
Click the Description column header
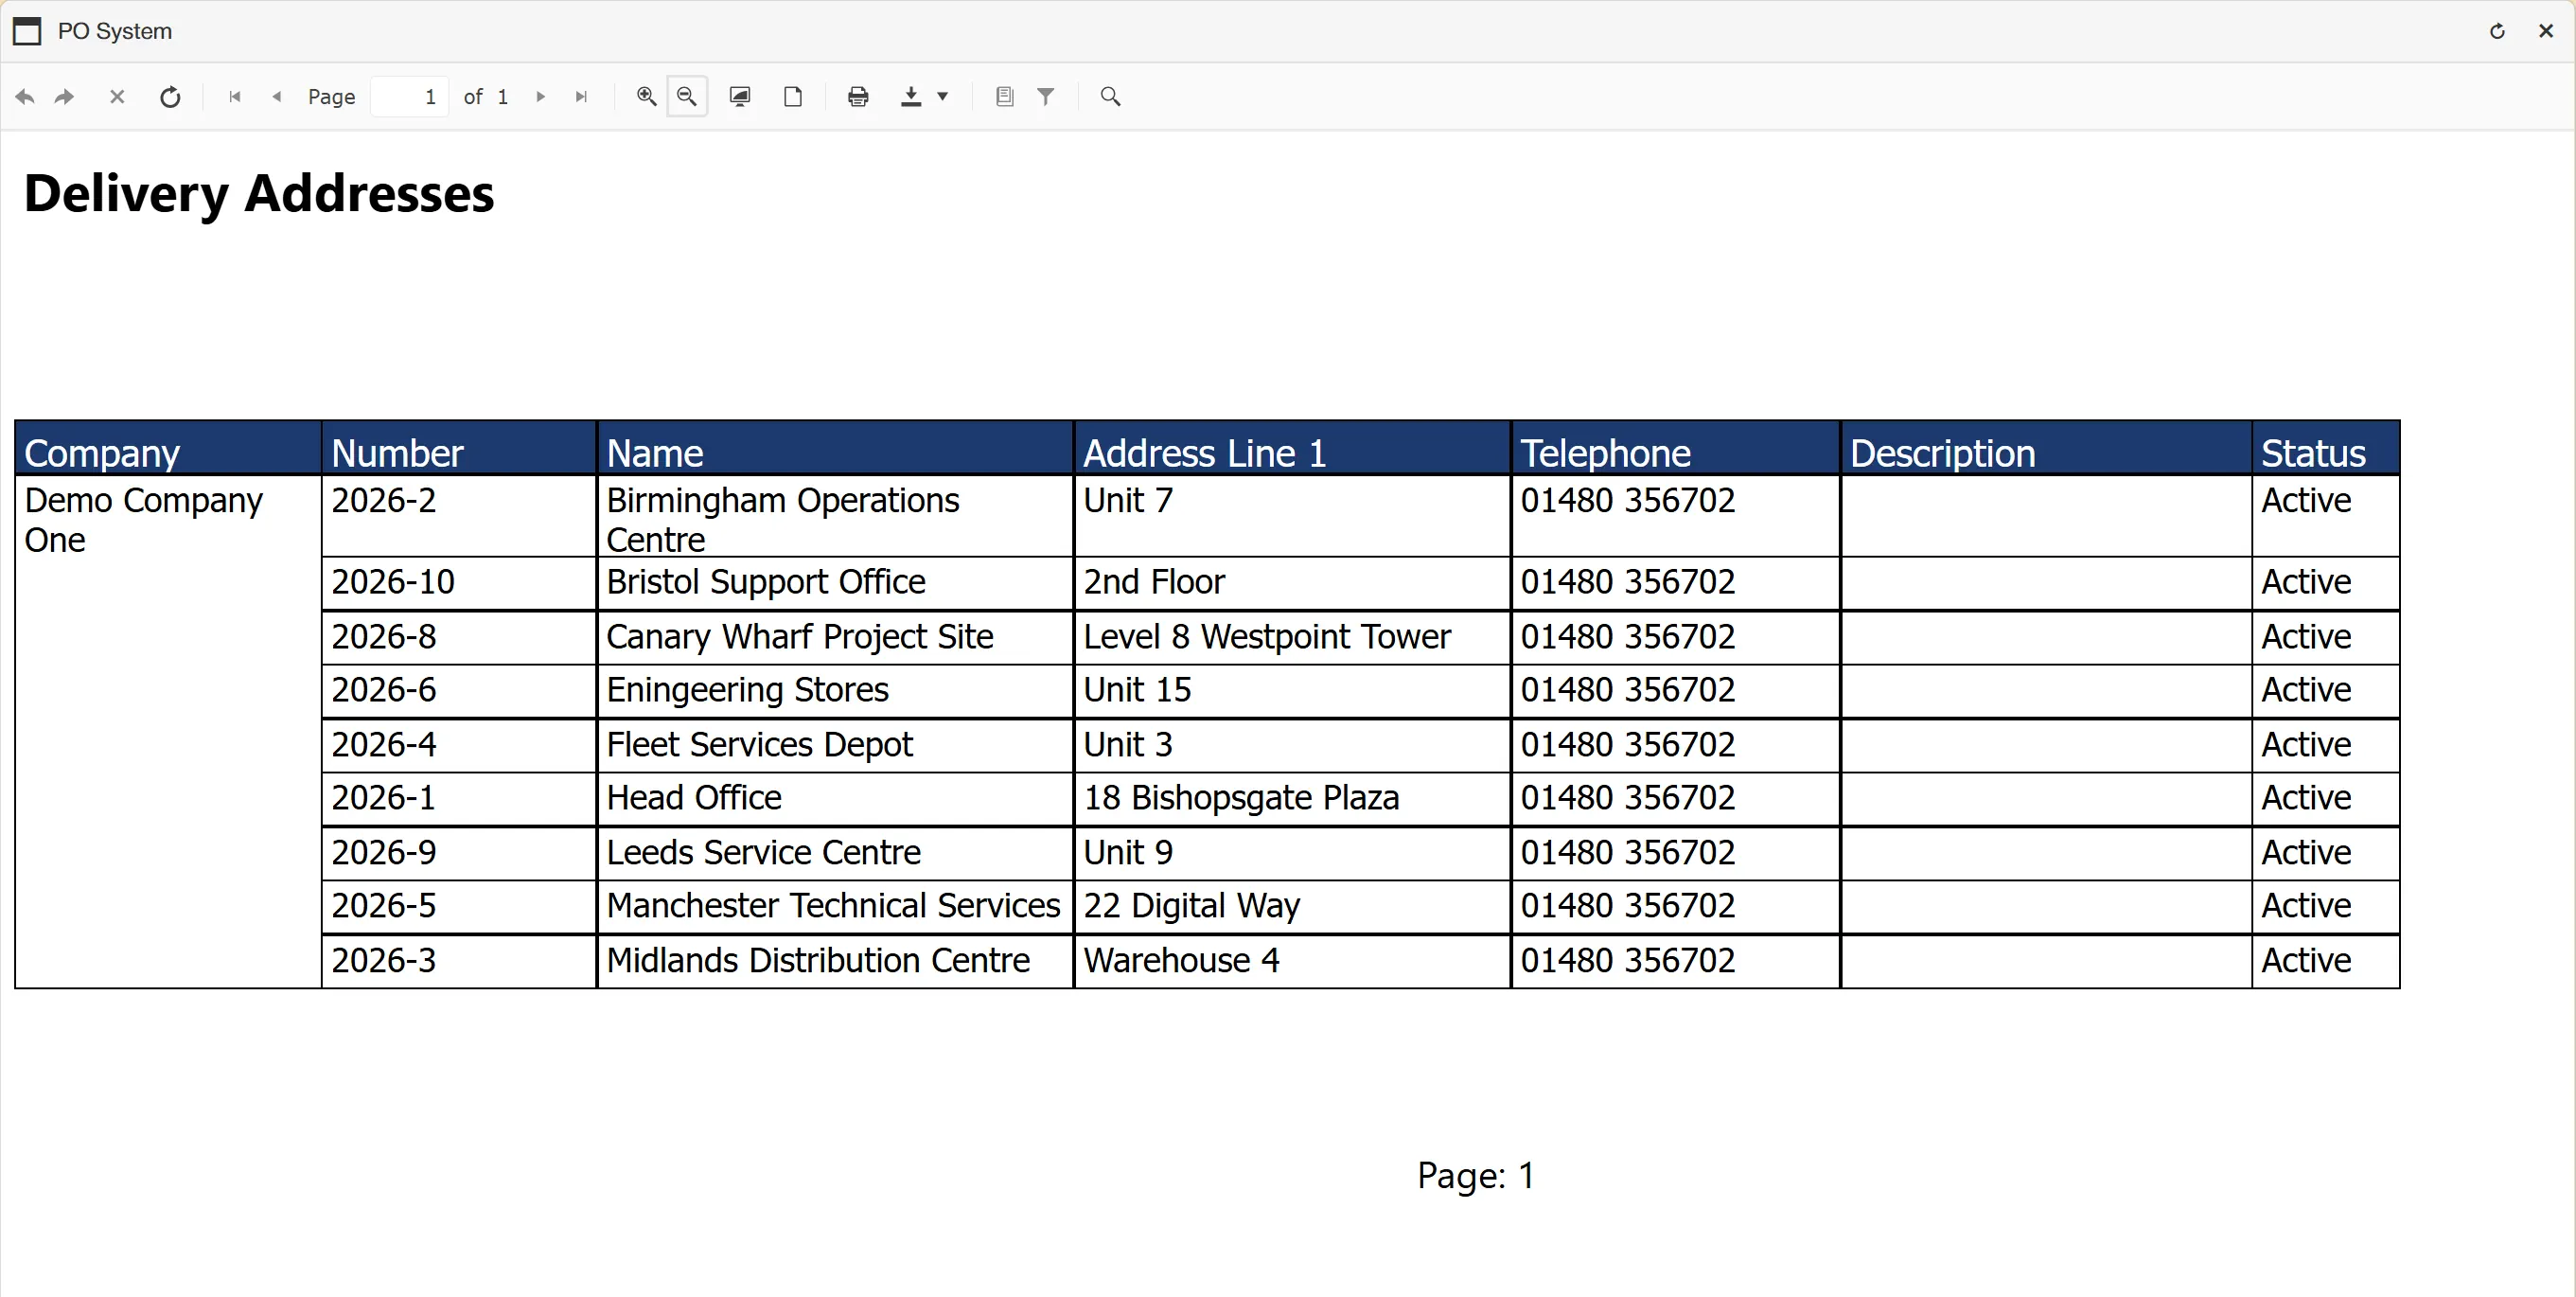(2046, 449)
